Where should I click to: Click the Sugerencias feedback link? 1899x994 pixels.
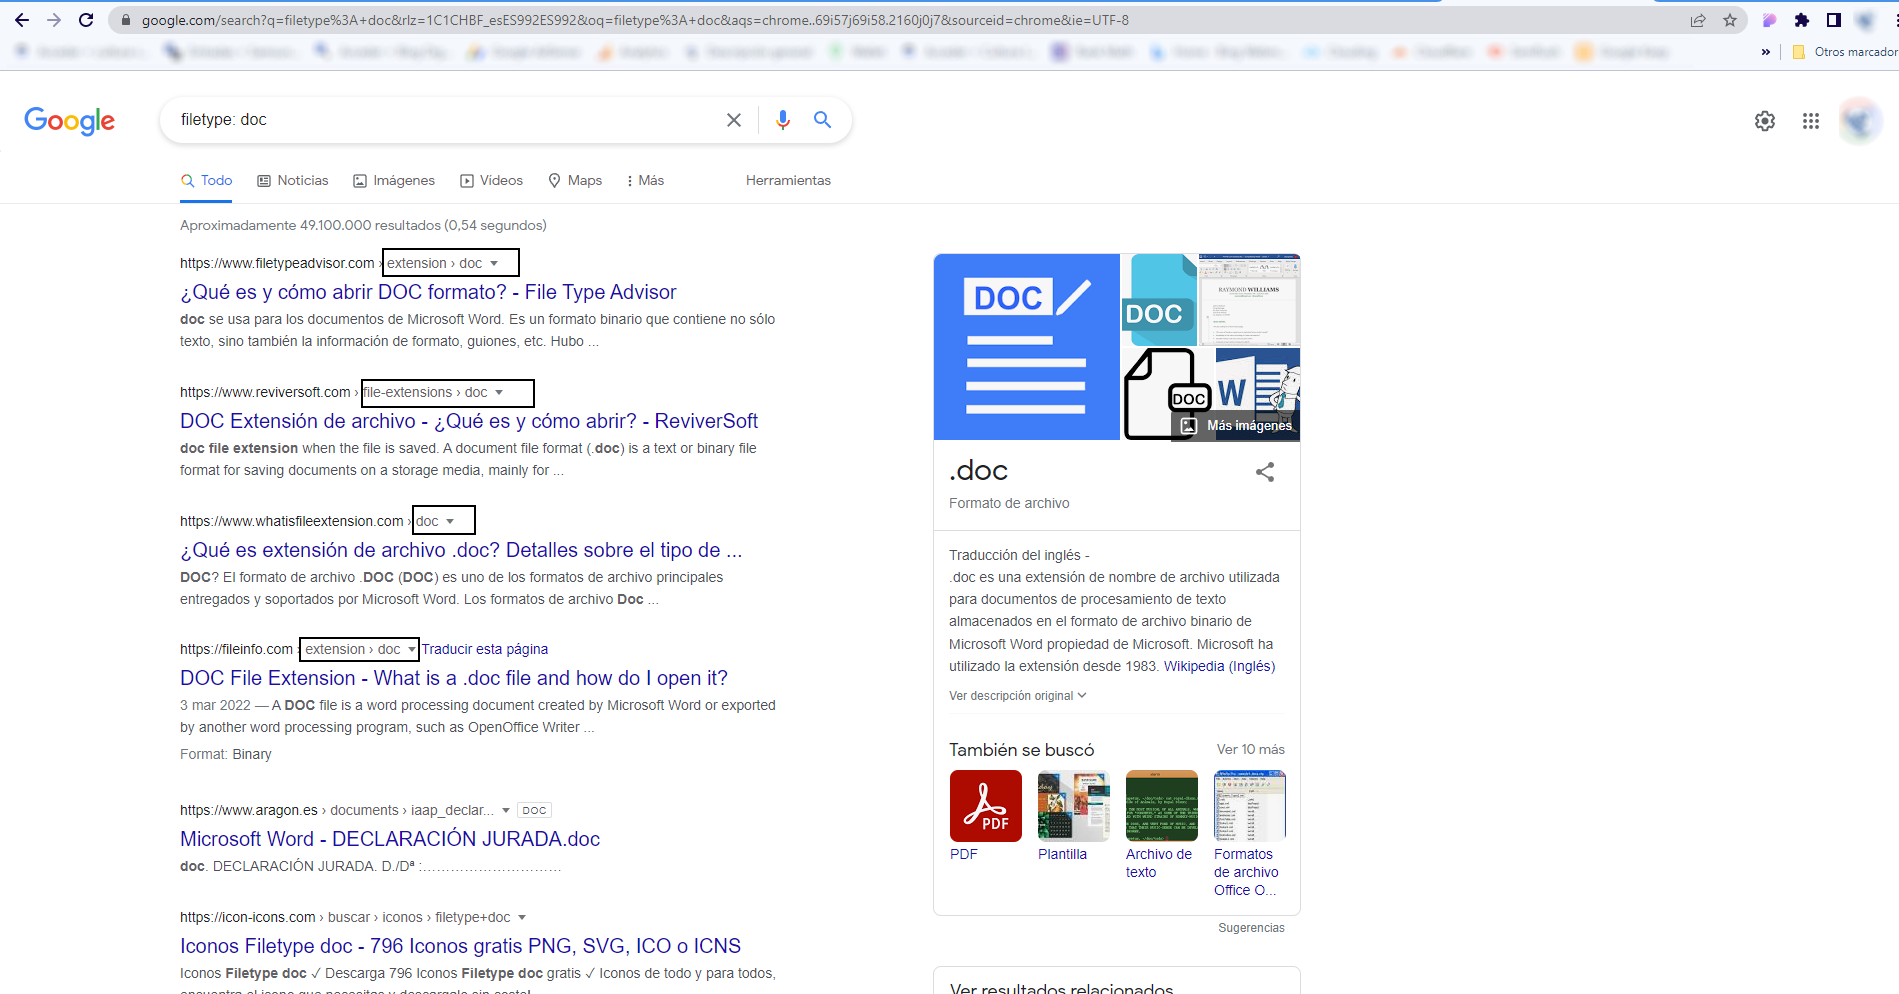pyautogui.click(x=1251, y=928)
